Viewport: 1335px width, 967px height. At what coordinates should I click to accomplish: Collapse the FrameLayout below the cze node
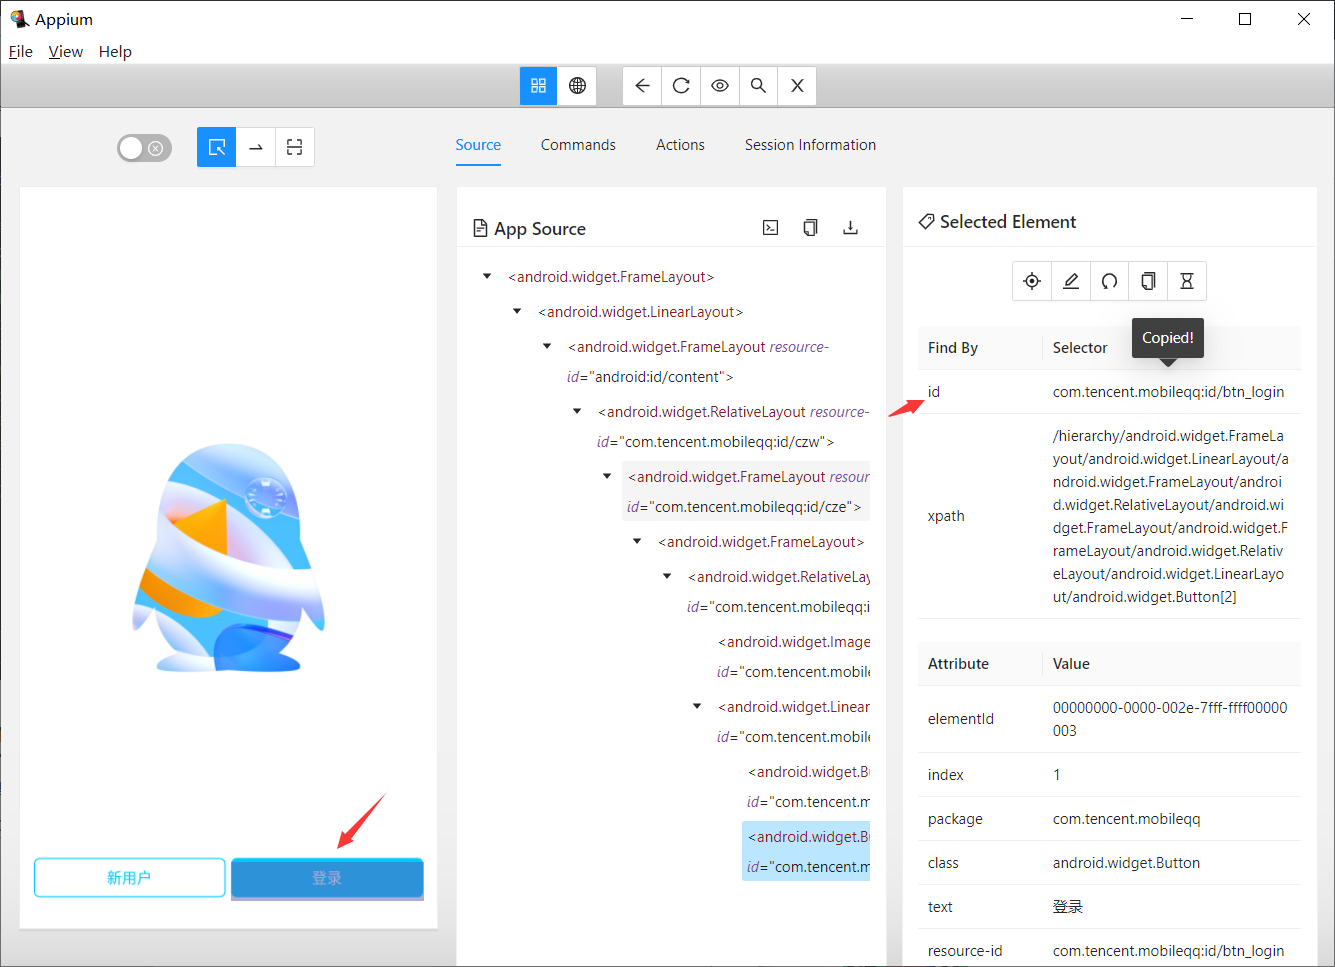[x=637, y=541]
